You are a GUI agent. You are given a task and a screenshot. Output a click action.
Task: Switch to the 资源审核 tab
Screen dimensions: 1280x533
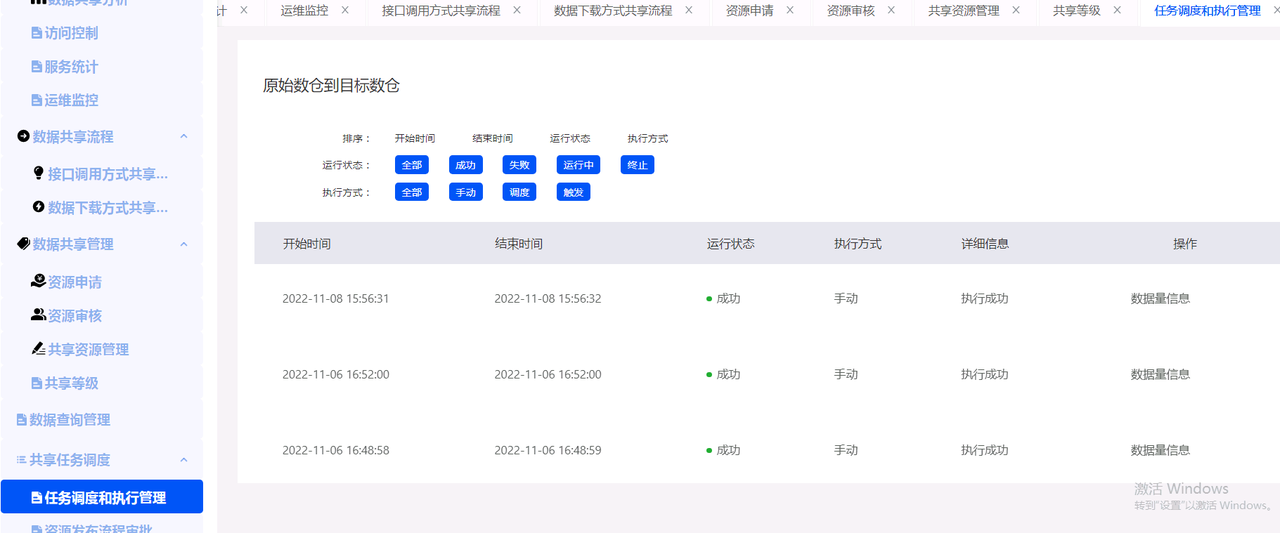pos(851,11)
